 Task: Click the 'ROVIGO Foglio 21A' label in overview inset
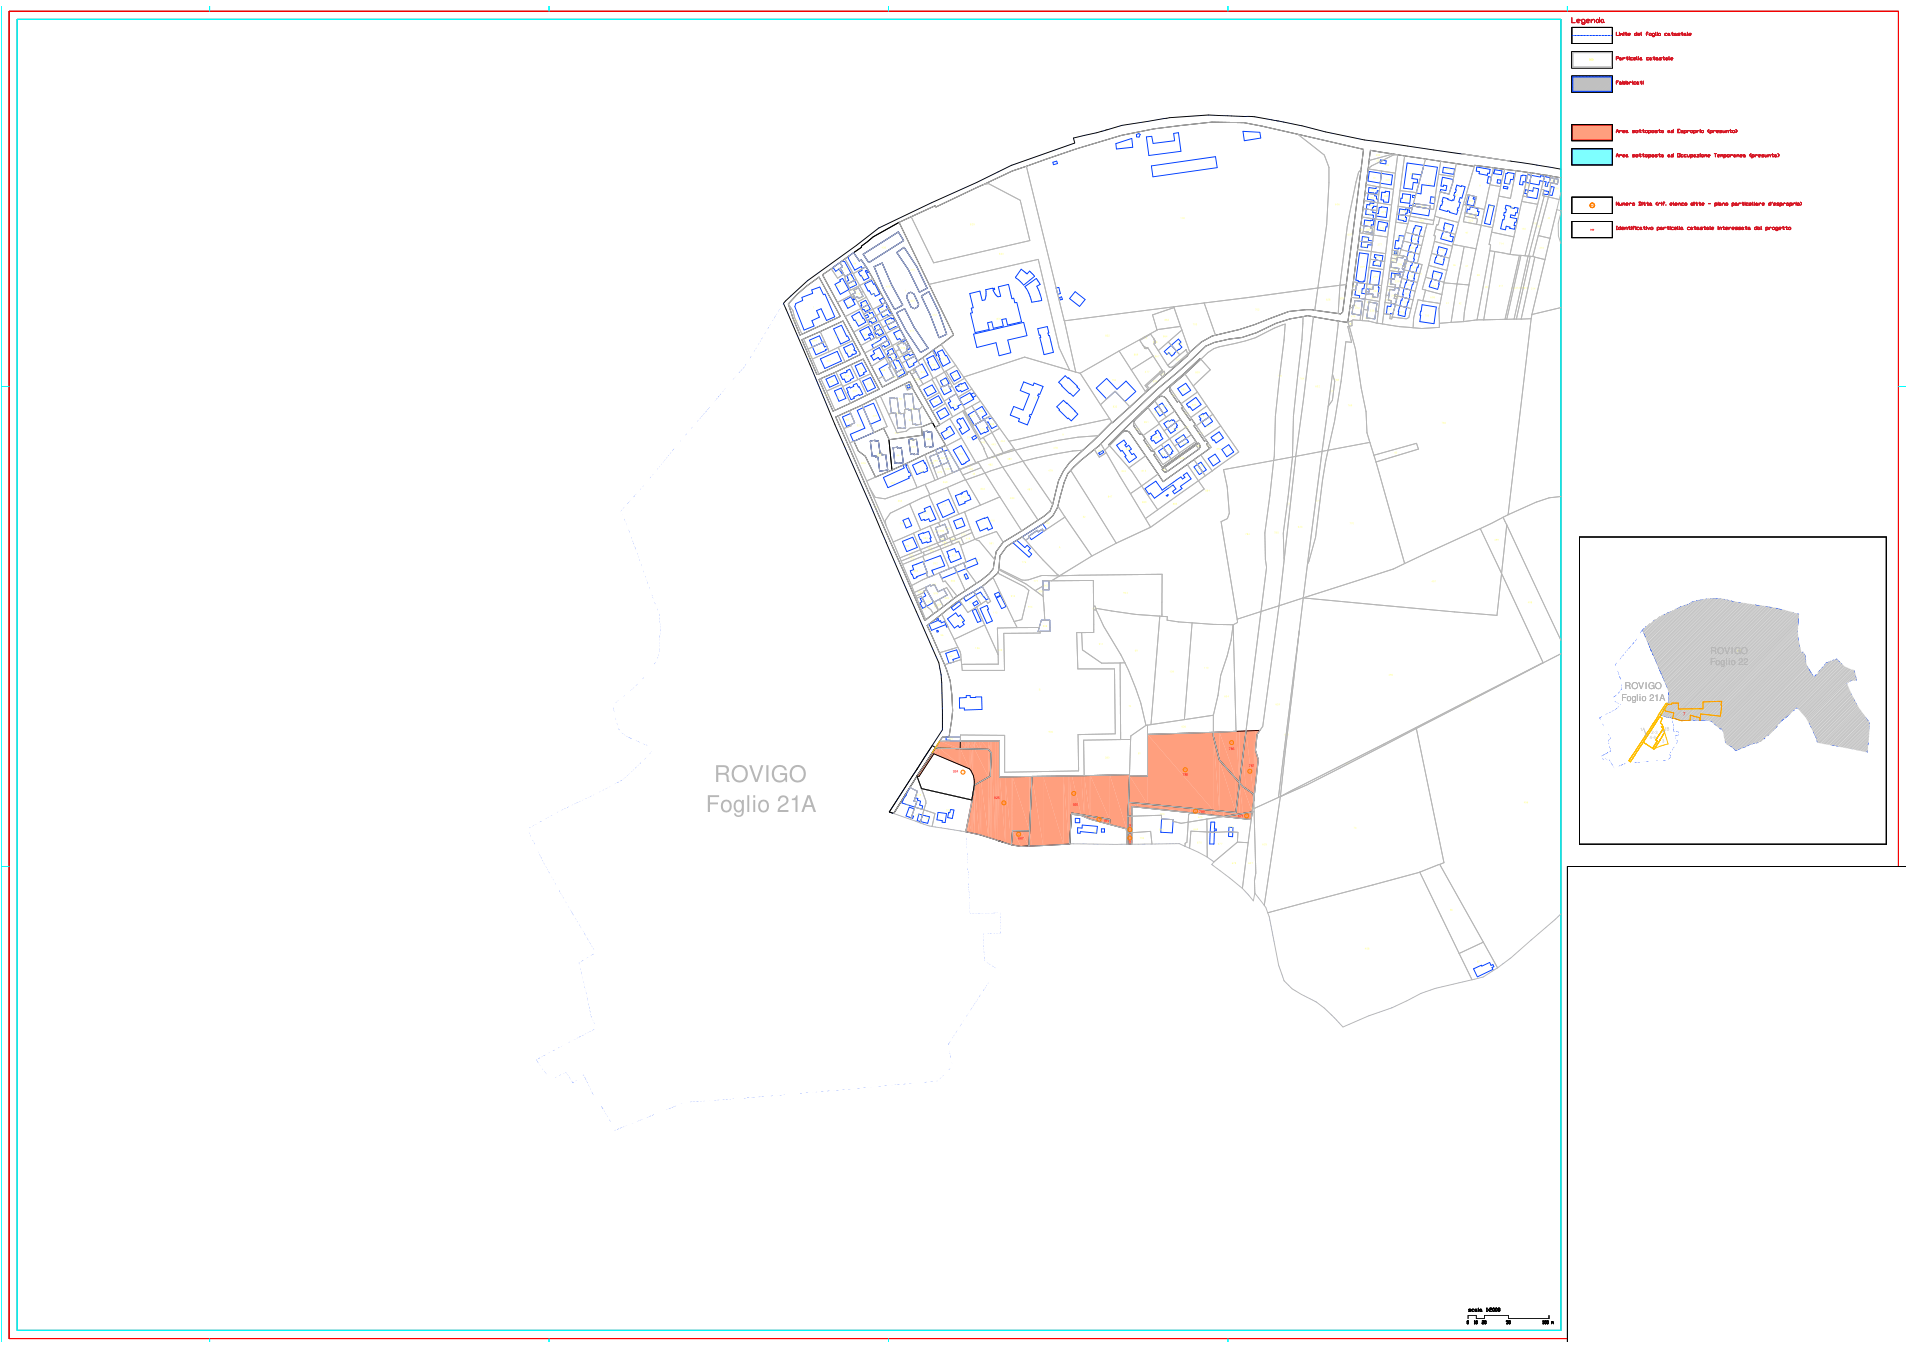1643,692
